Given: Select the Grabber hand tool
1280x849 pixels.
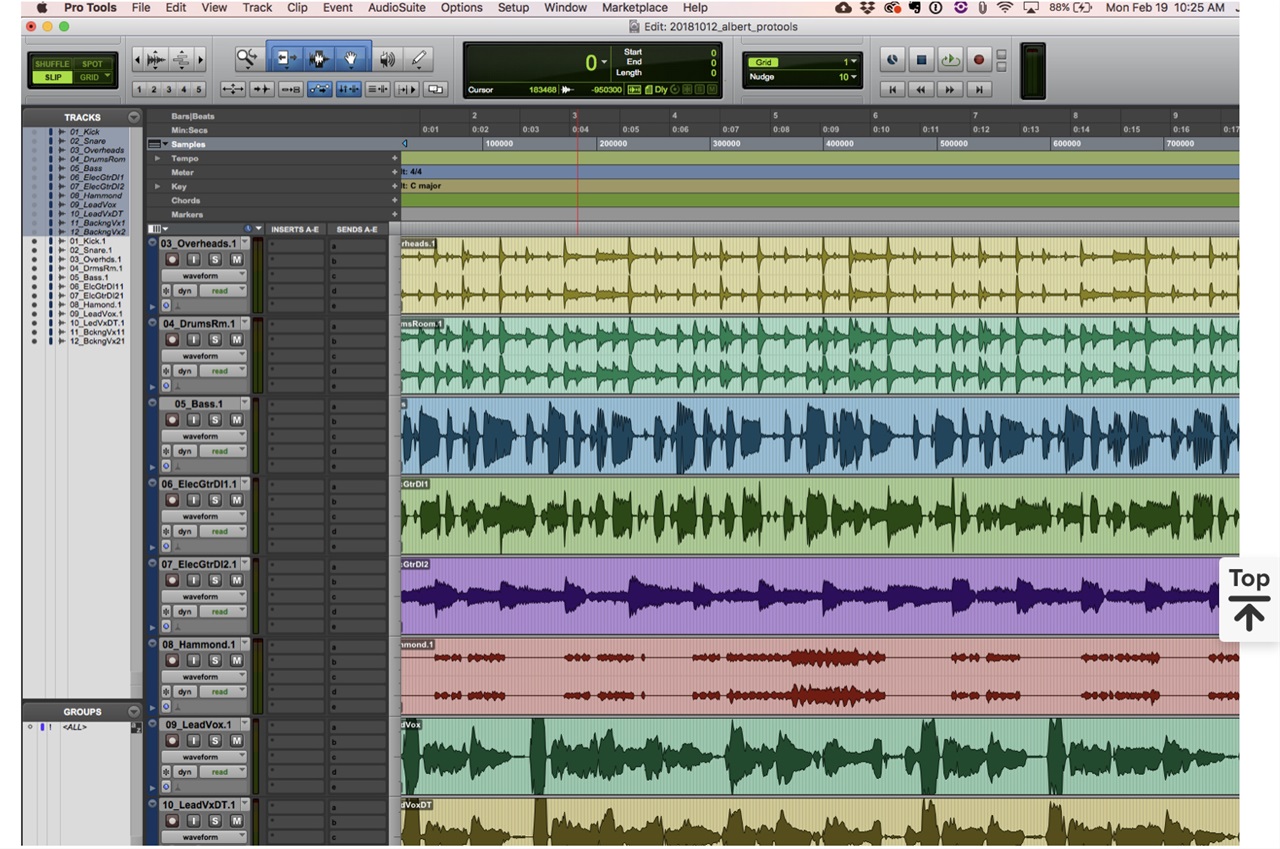Looking at the screenshot, I should (351, 59).
